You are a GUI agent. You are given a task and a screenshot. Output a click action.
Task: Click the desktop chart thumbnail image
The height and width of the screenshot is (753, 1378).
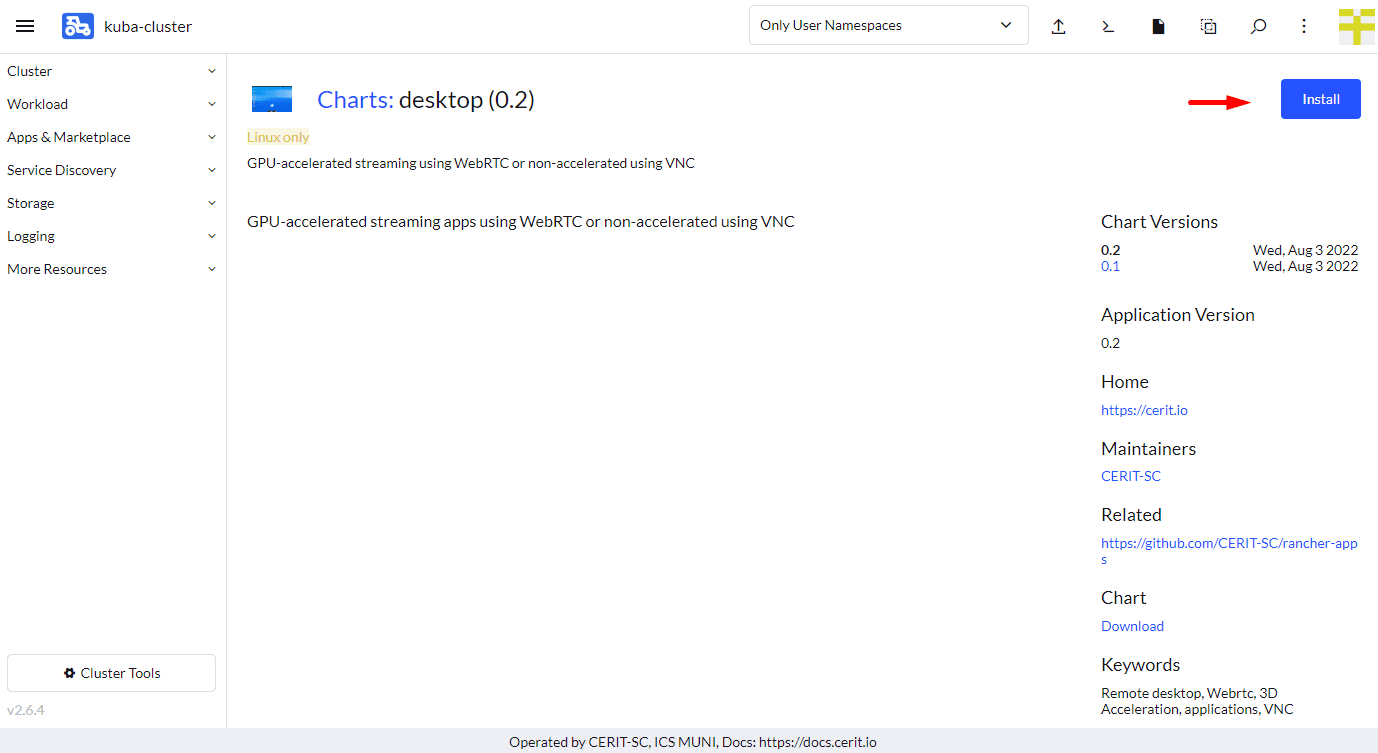pos(272,99)
